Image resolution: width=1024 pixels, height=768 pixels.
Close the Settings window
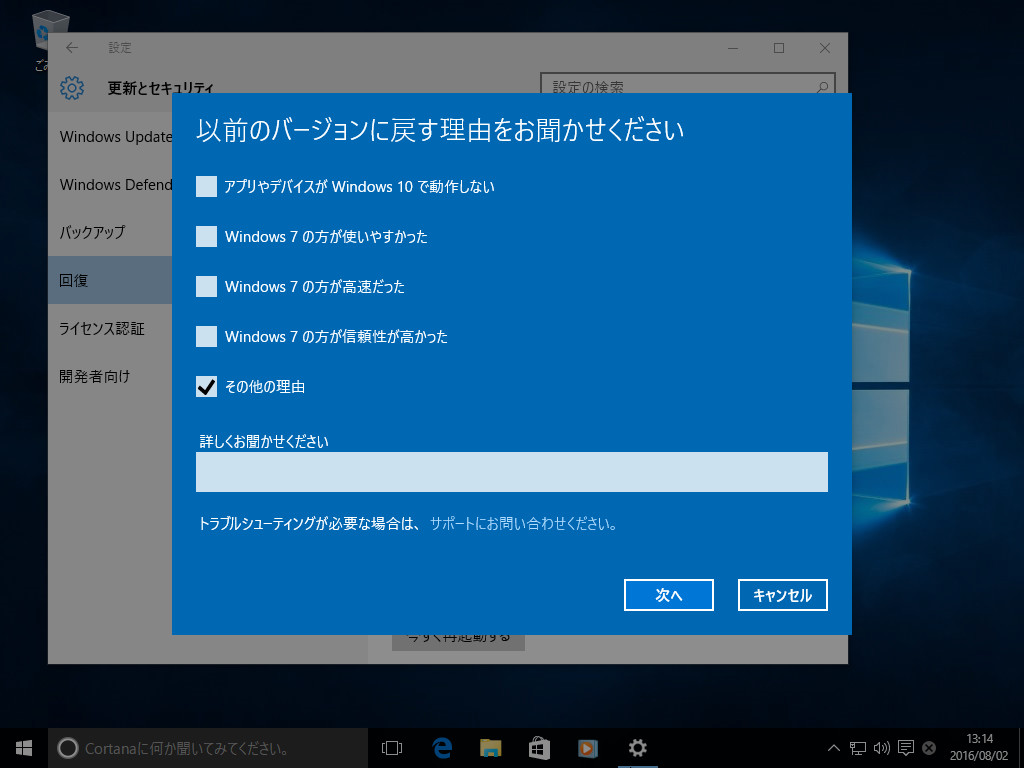(825, 48)
